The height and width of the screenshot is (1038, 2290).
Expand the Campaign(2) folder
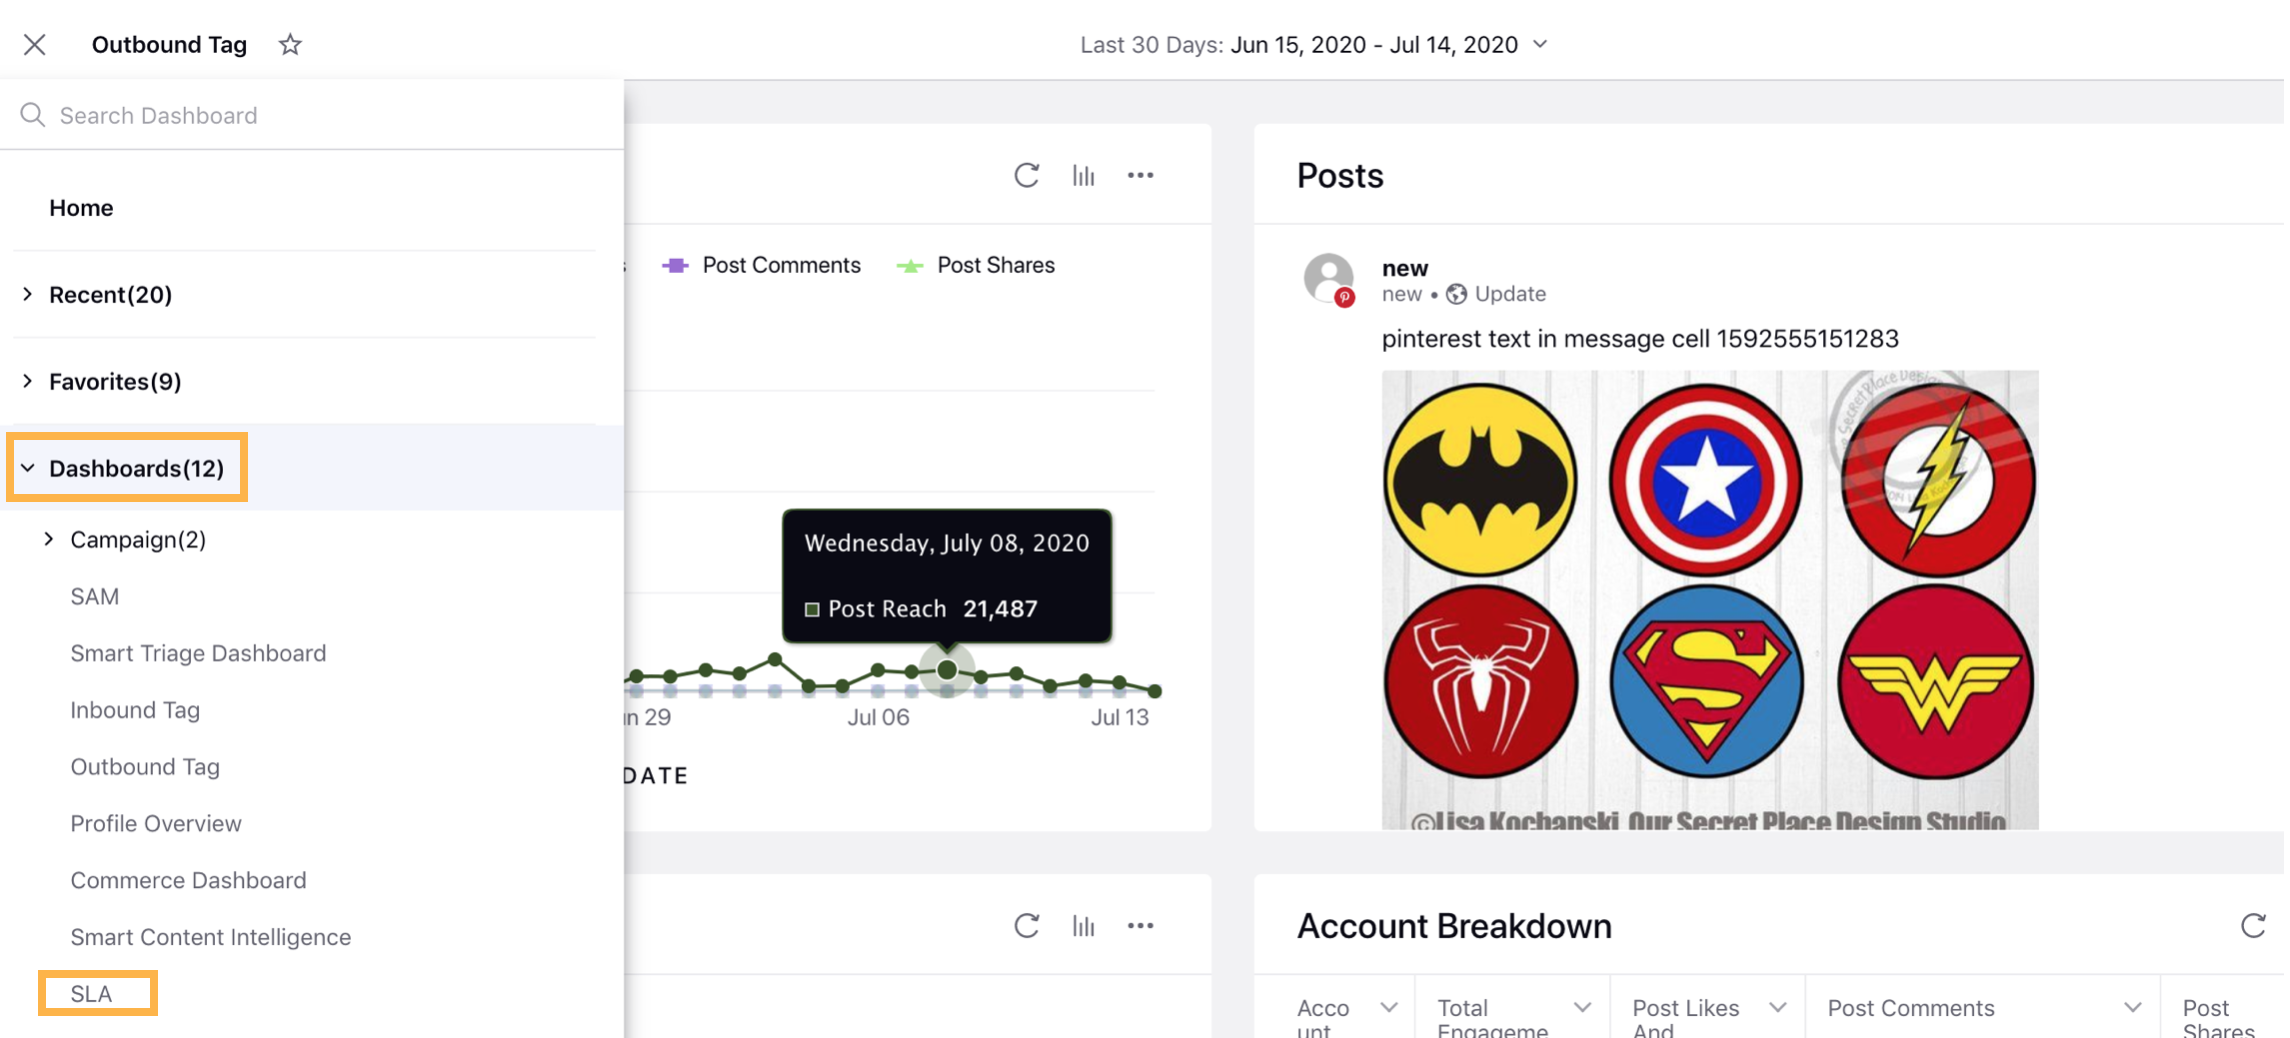(48, 539)
